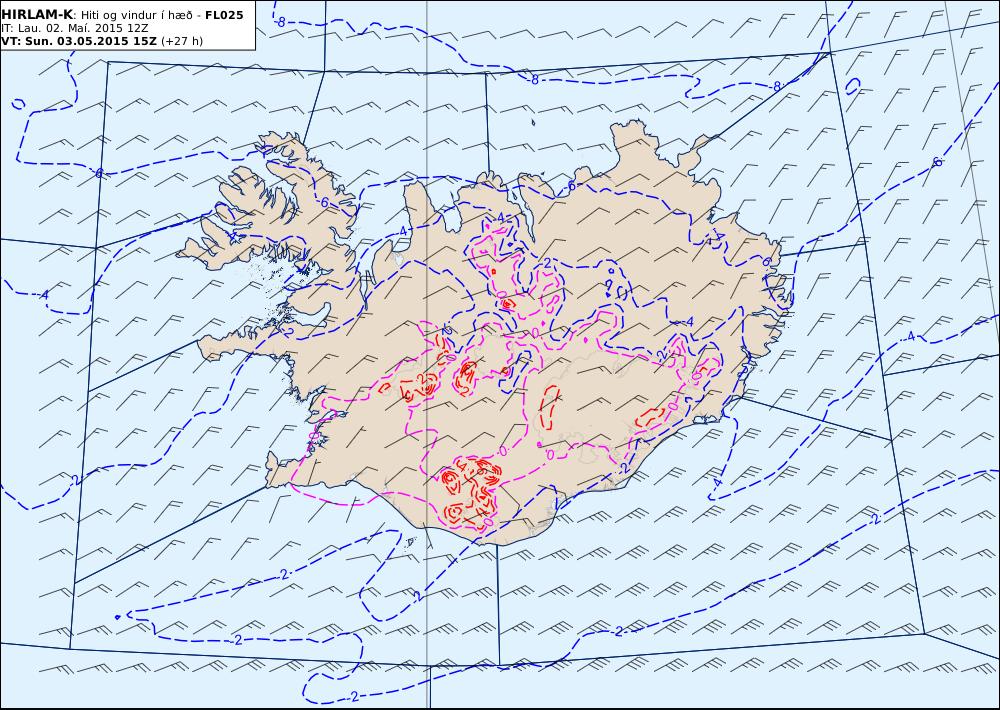
Task: Click the '(+27 h)' forecast offset text
Action: click(182, 41)
